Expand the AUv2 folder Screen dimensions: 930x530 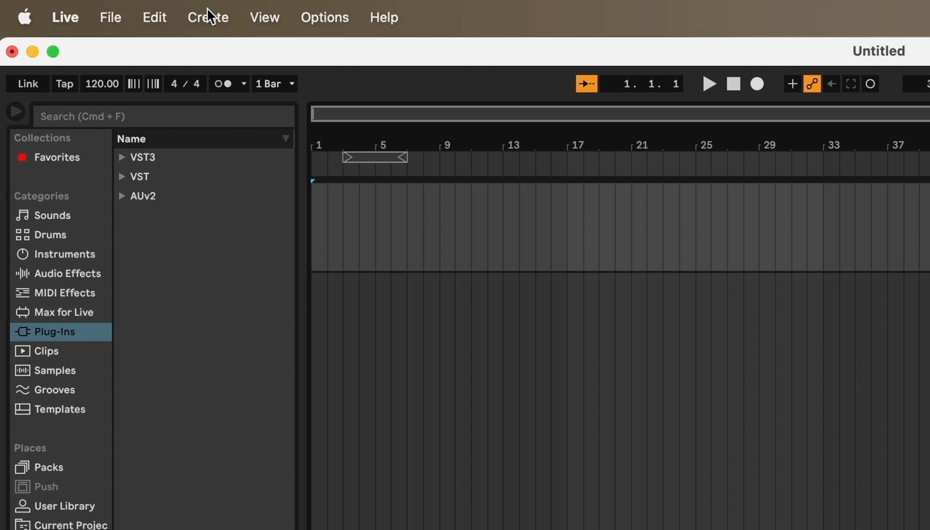(x=122, y=196)
